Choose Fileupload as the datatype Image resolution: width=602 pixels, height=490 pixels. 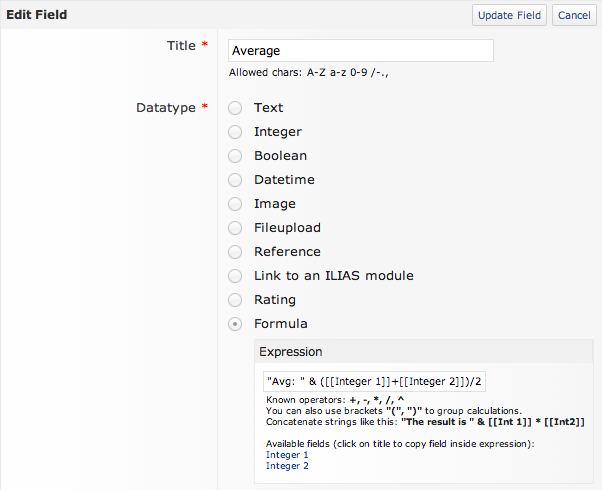point(235,228)
